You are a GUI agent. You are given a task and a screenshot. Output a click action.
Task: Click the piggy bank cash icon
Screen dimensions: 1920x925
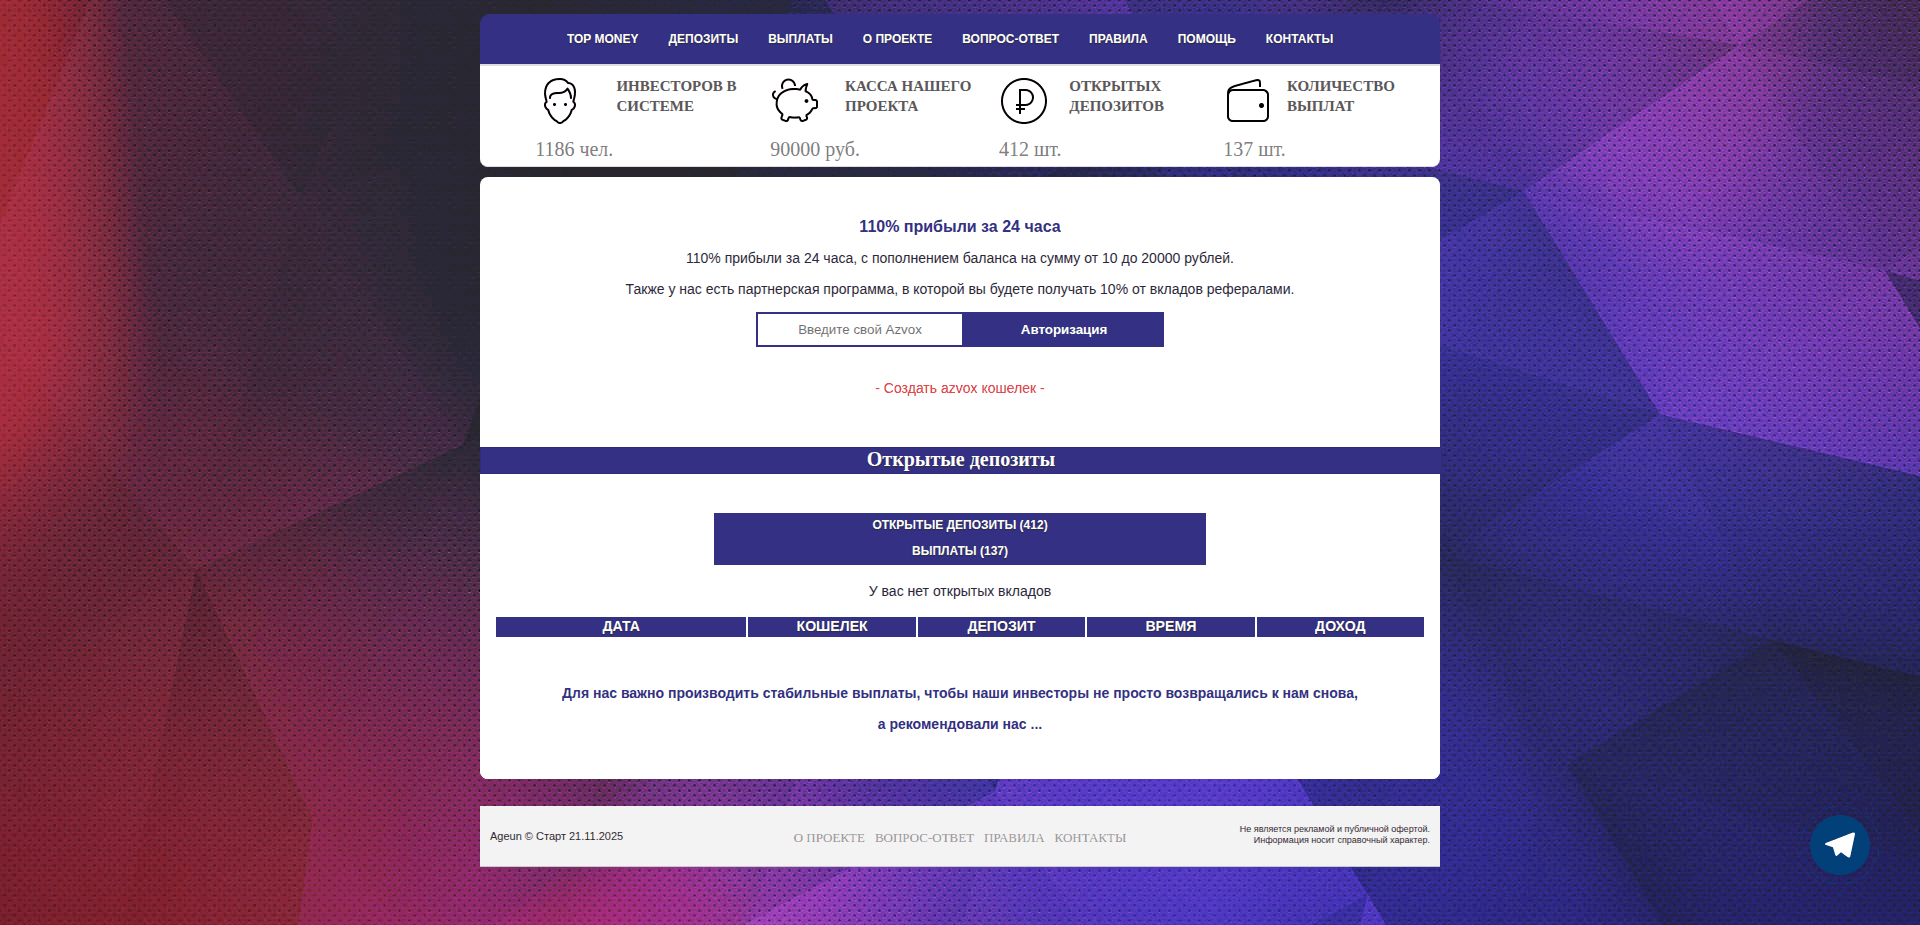click(795, 100)
